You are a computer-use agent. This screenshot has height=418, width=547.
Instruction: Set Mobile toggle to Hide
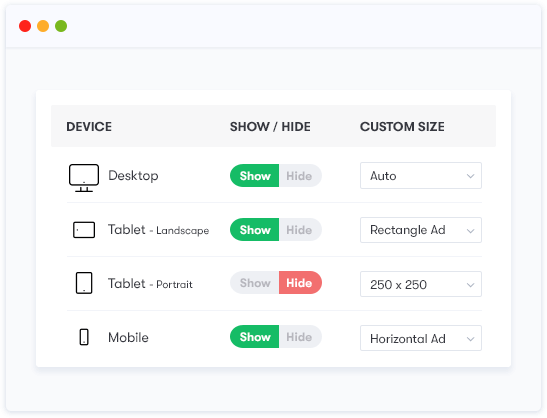(300, 337)
